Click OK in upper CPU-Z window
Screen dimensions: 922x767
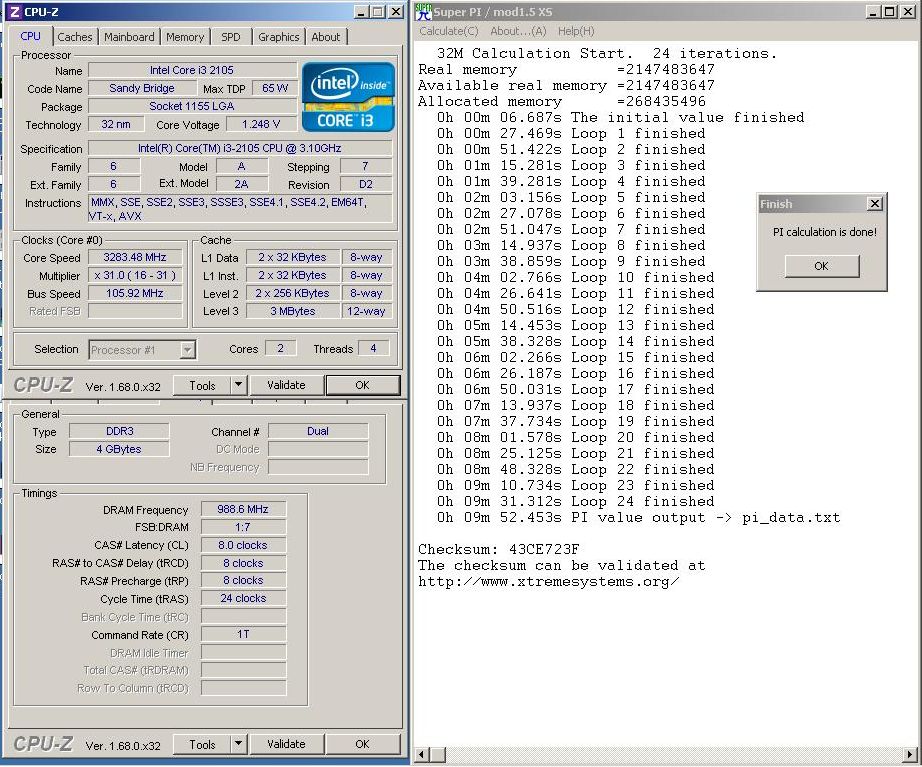(x=362, y=385)
